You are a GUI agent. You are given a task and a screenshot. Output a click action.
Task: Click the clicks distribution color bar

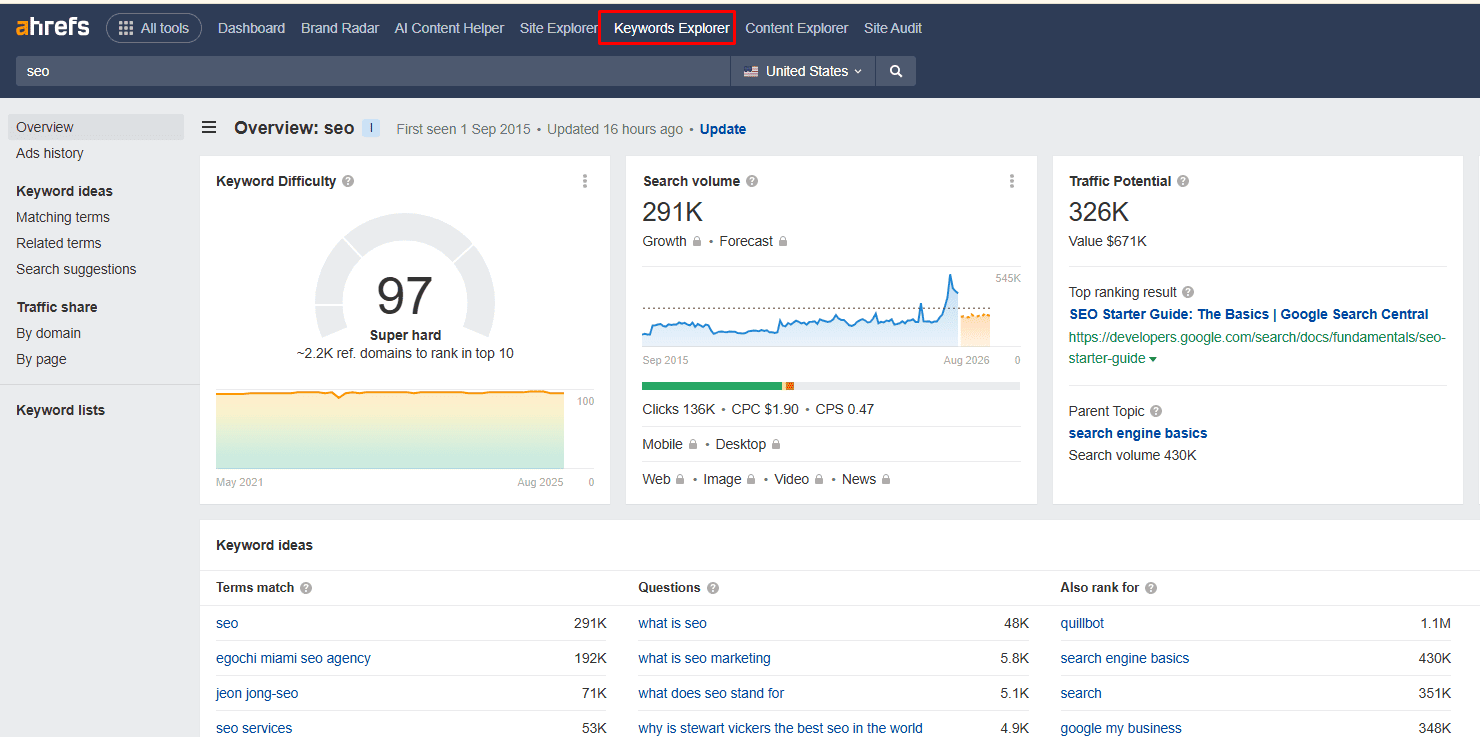coord(712,385)
